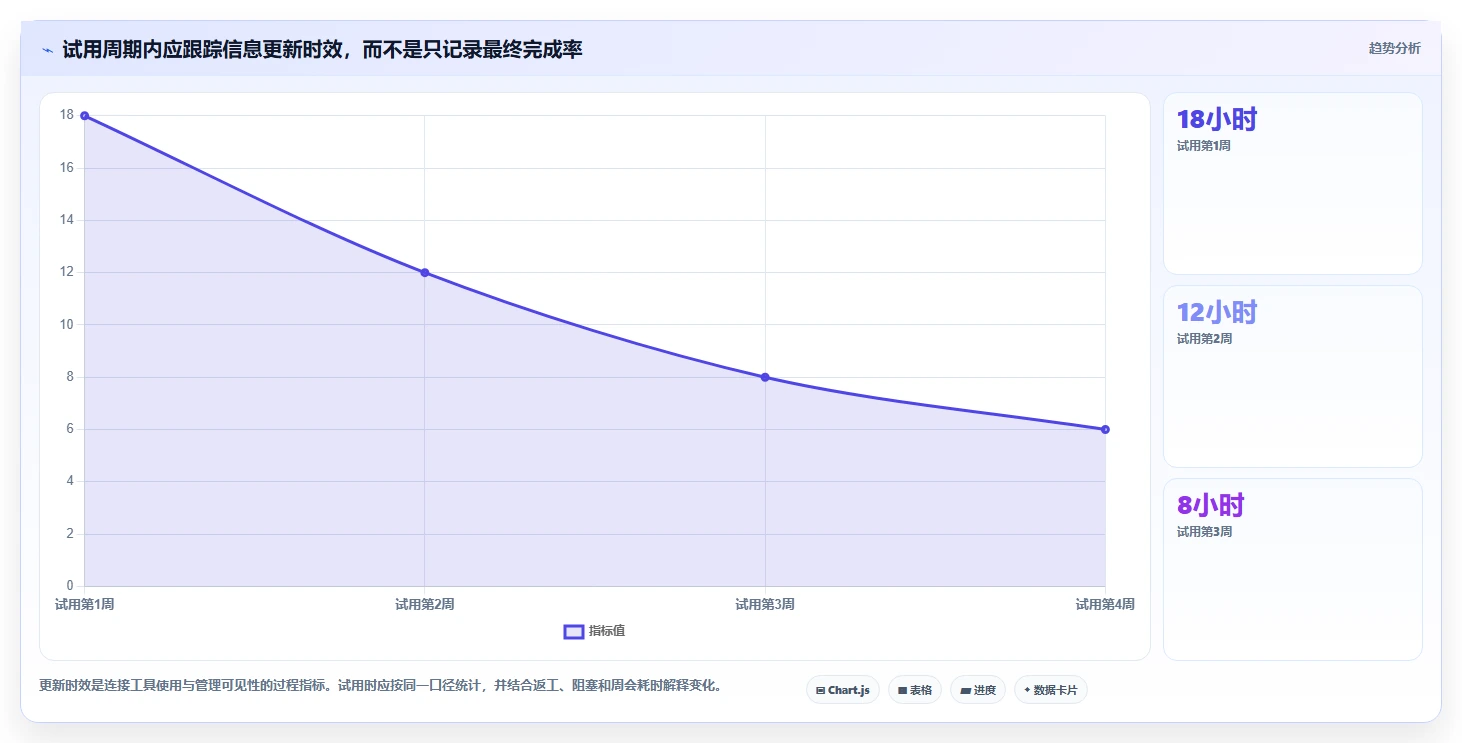Viewport: 1462px width, 743px height.
Task: Select the 进度 tag
Action: (x=978, y=690)
